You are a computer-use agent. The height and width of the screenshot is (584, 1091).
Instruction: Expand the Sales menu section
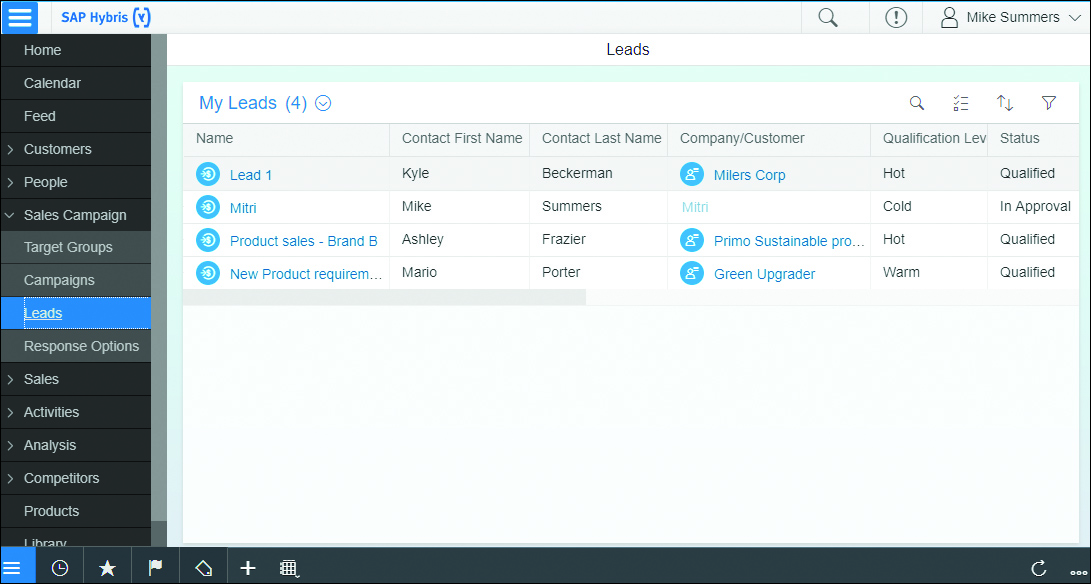tap(10, 379)
